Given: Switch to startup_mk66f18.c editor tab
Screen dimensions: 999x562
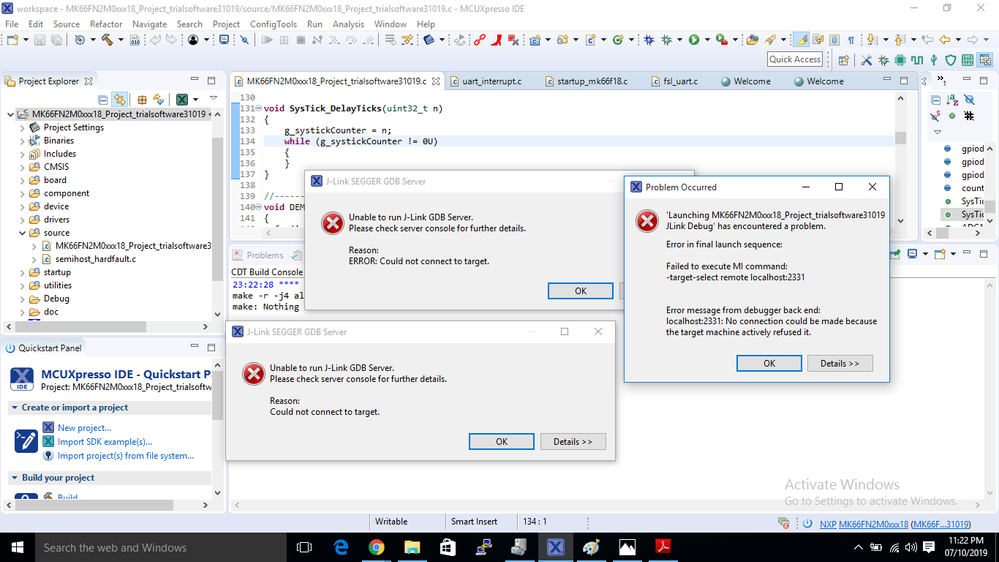Looking at the screenshot, I should tap(586, 82).
